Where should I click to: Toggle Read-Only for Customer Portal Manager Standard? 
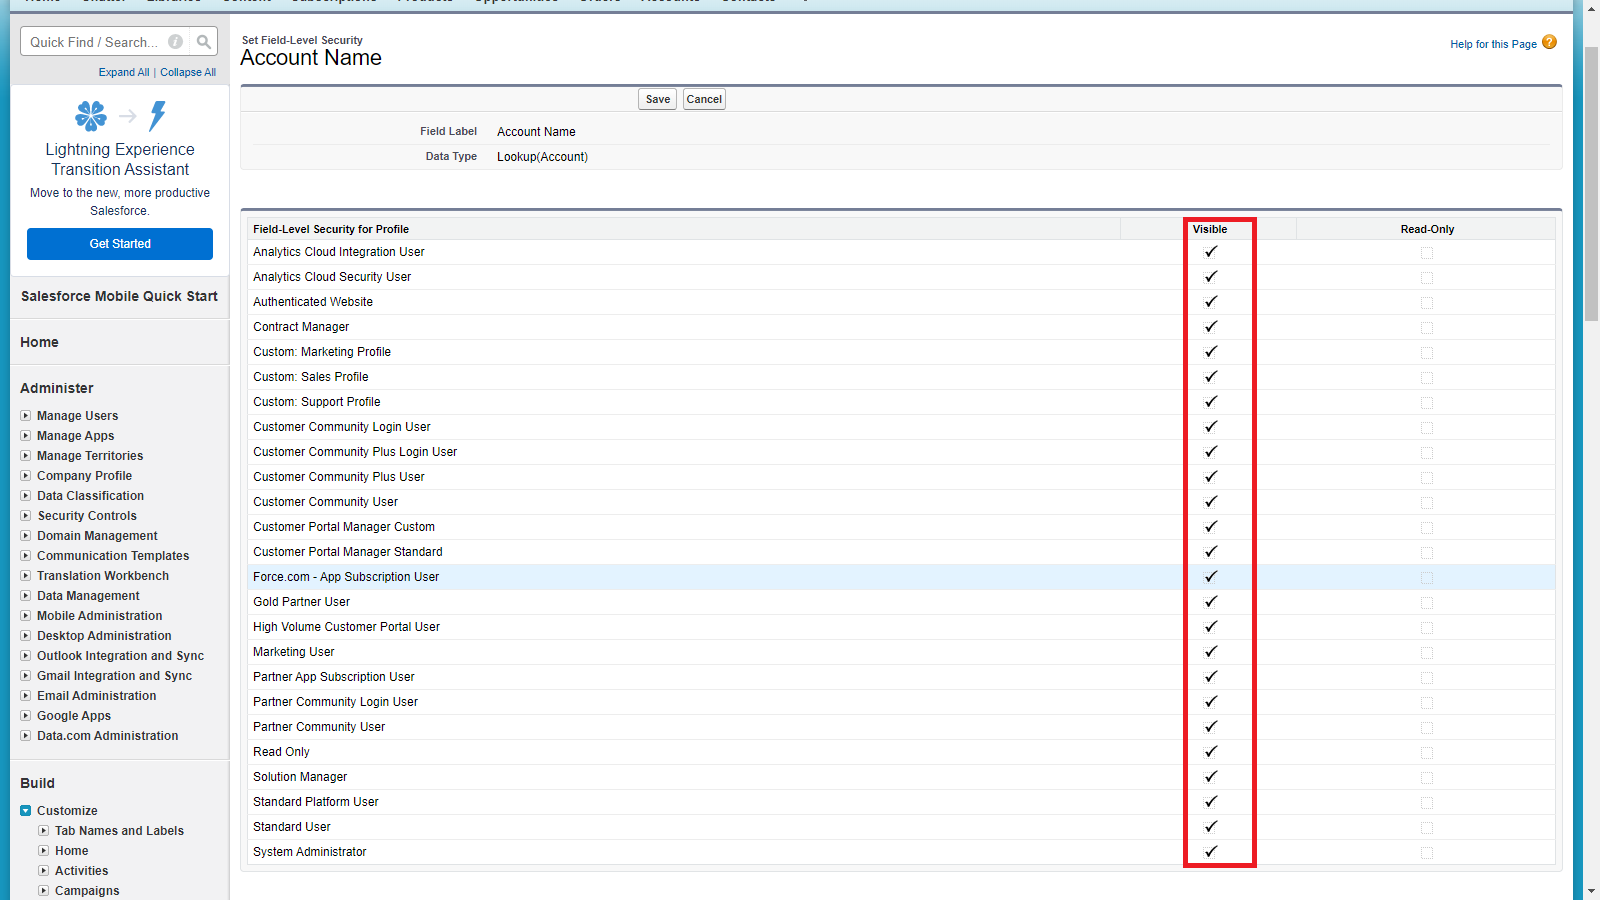(1427, 553)
